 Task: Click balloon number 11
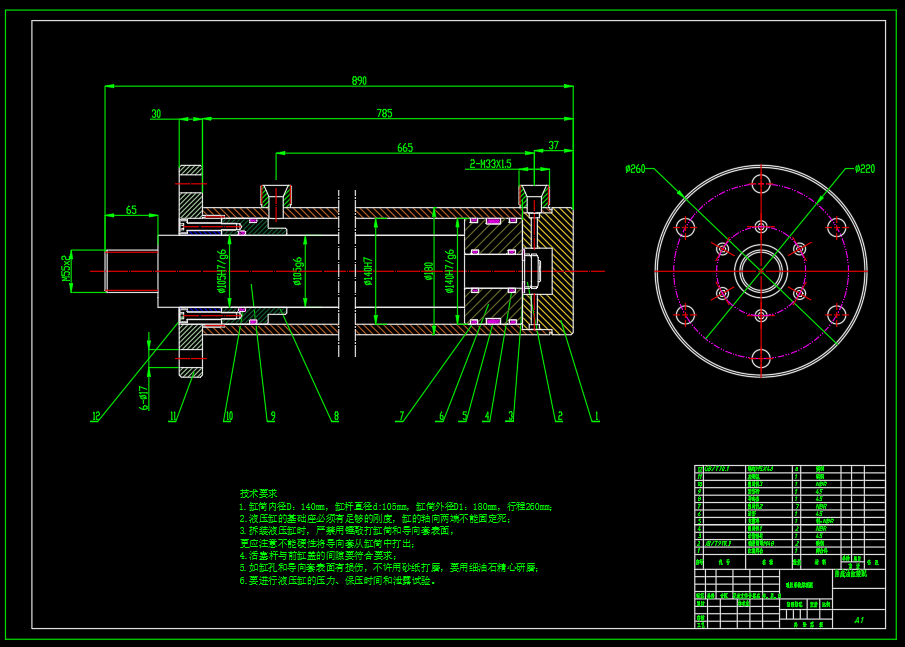click(173, 416)
